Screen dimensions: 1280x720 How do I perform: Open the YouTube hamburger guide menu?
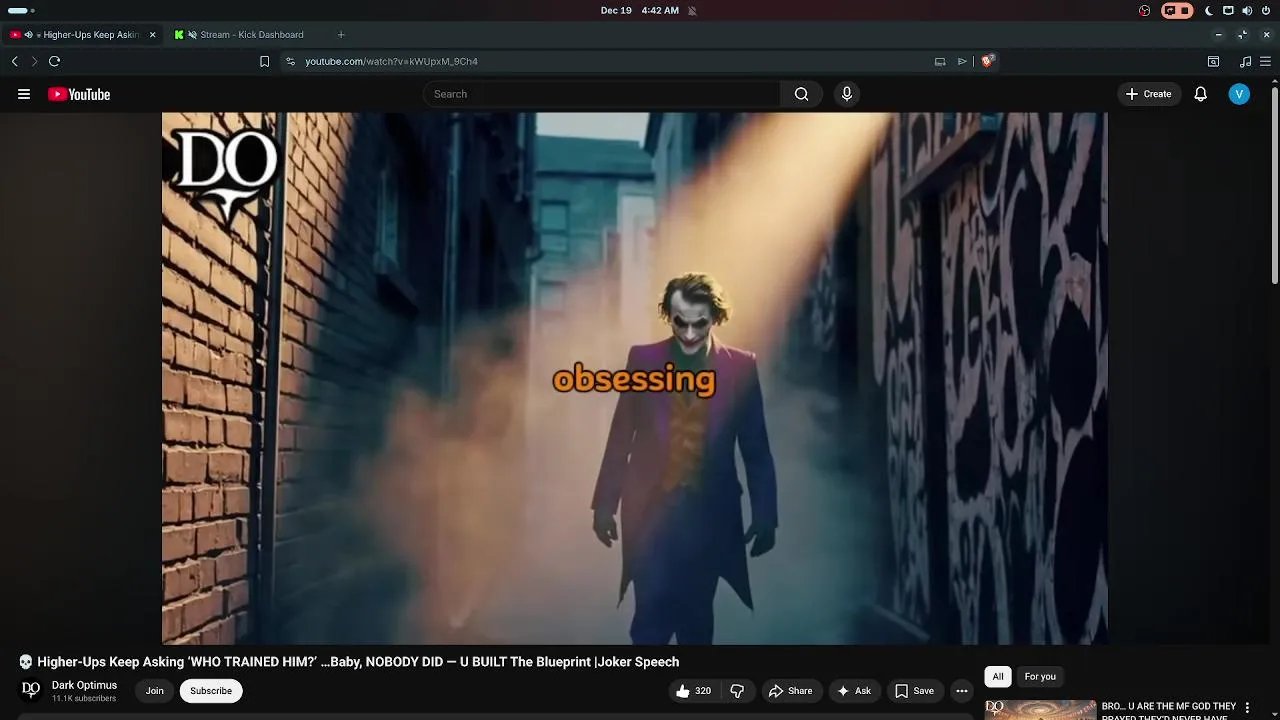24,94
